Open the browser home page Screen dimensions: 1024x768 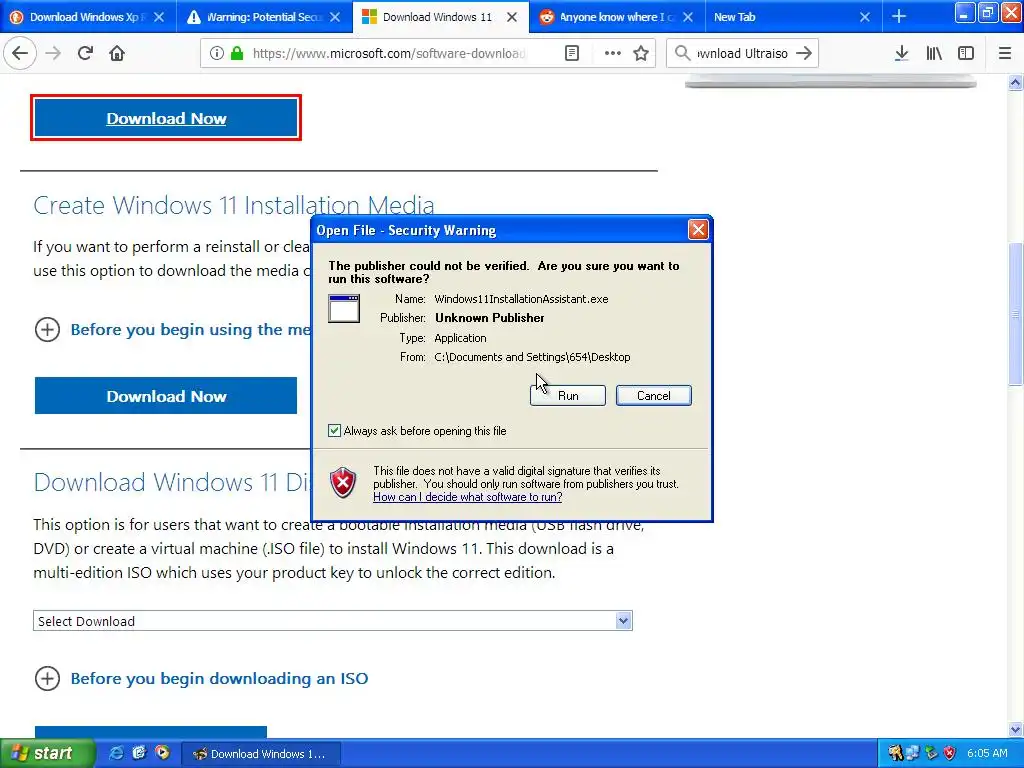117,54
